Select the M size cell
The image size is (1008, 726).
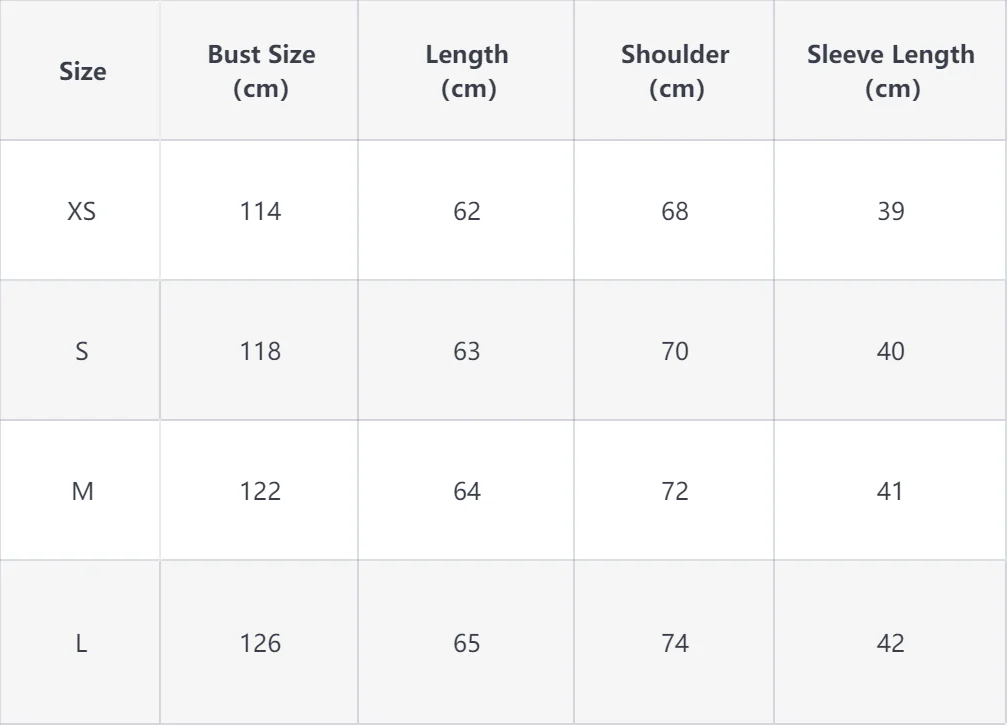[x=82, y=491]
